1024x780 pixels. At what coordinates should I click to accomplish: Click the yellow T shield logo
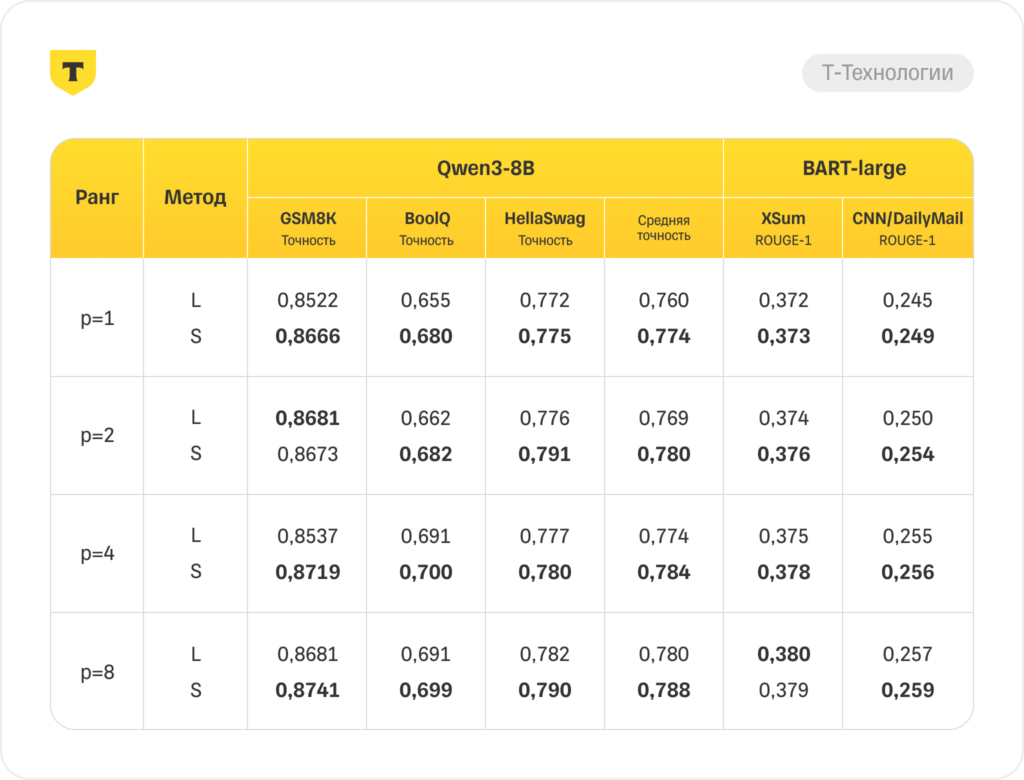(73, 72)
